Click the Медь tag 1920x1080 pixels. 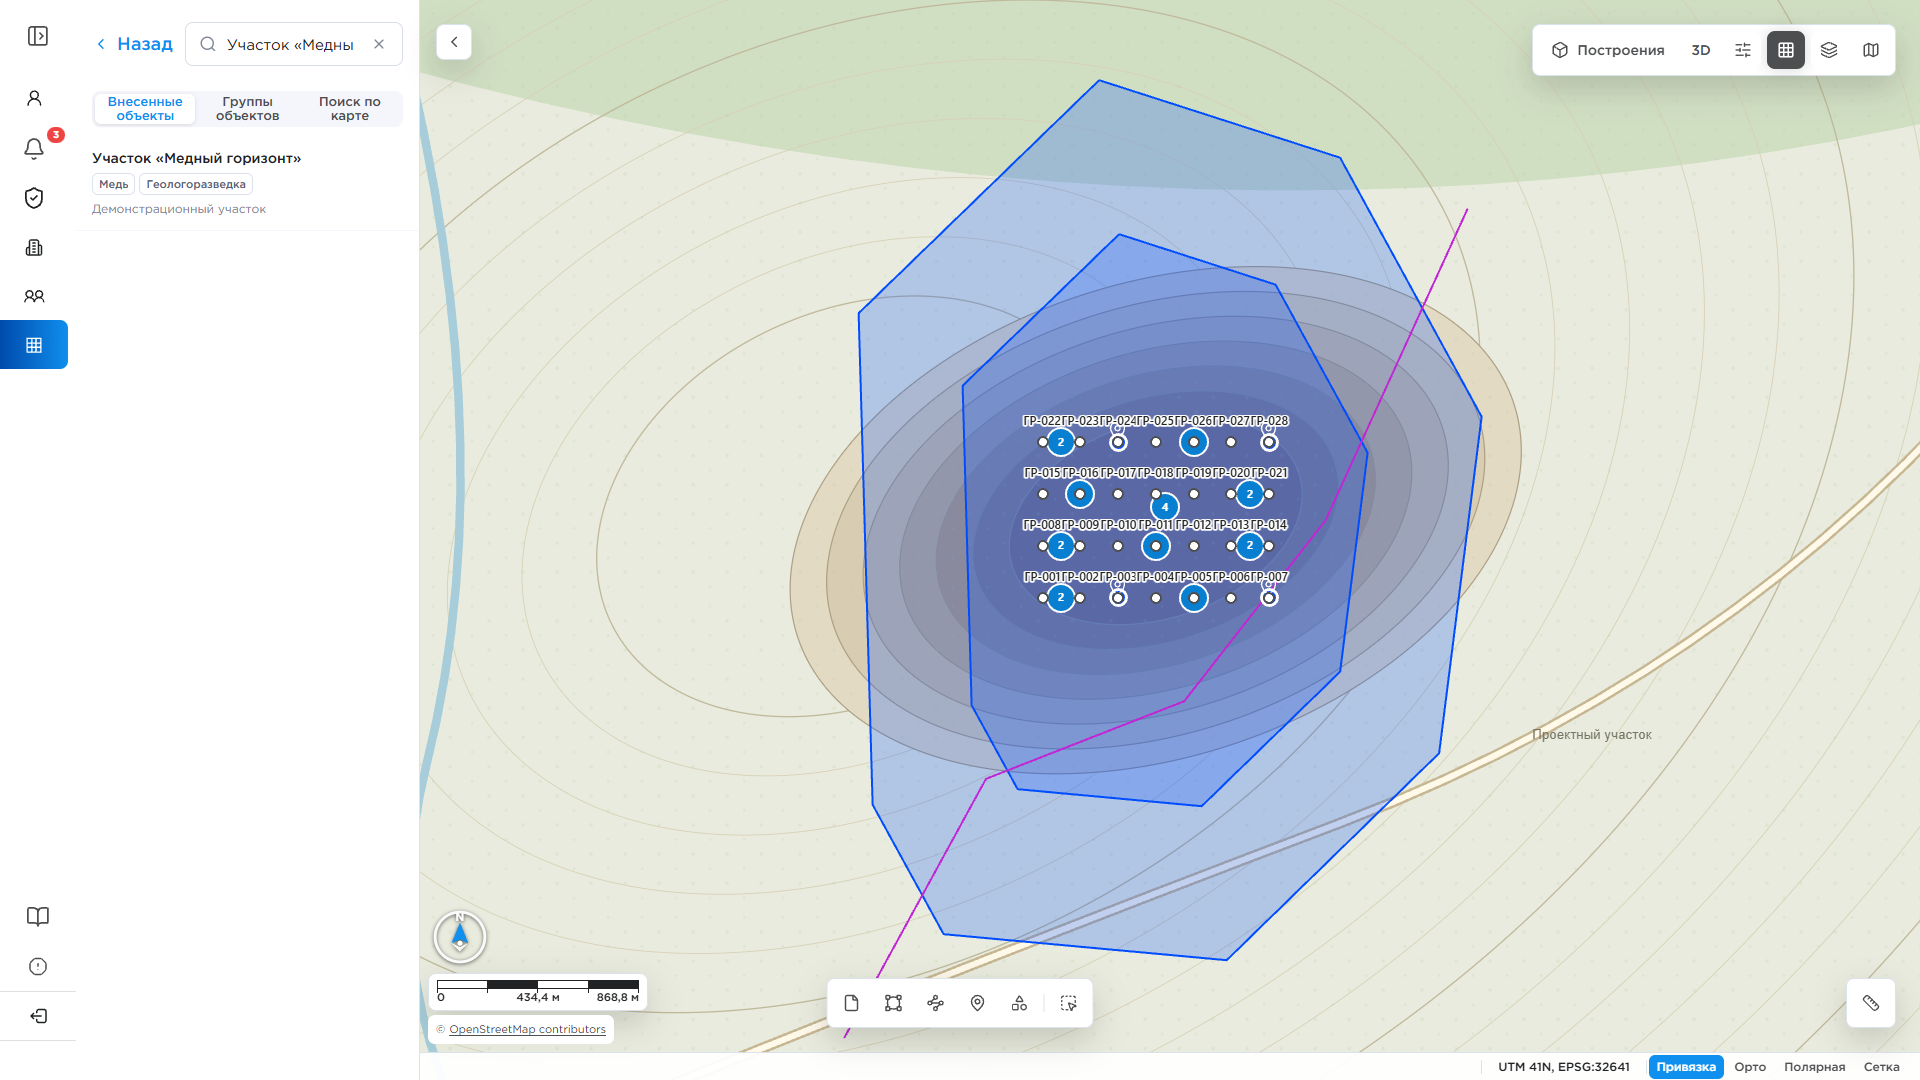coord(113,184)
